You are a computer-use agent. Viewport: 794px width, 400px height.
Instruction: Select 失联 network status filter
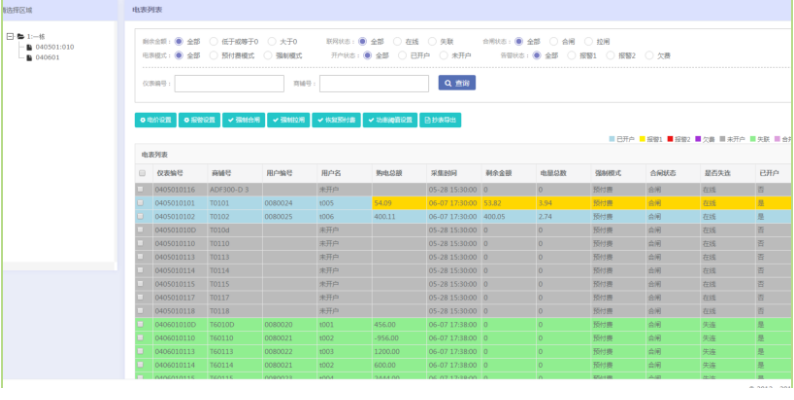coord(432,42)
